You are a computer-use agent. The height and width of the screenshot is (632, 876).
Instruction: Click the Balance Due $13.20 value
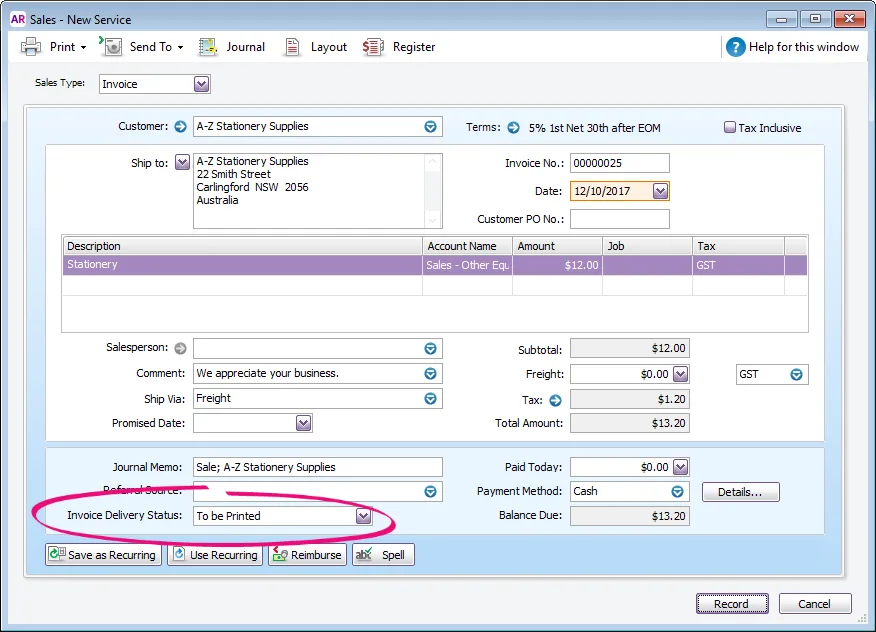click(x=630, y=516)
